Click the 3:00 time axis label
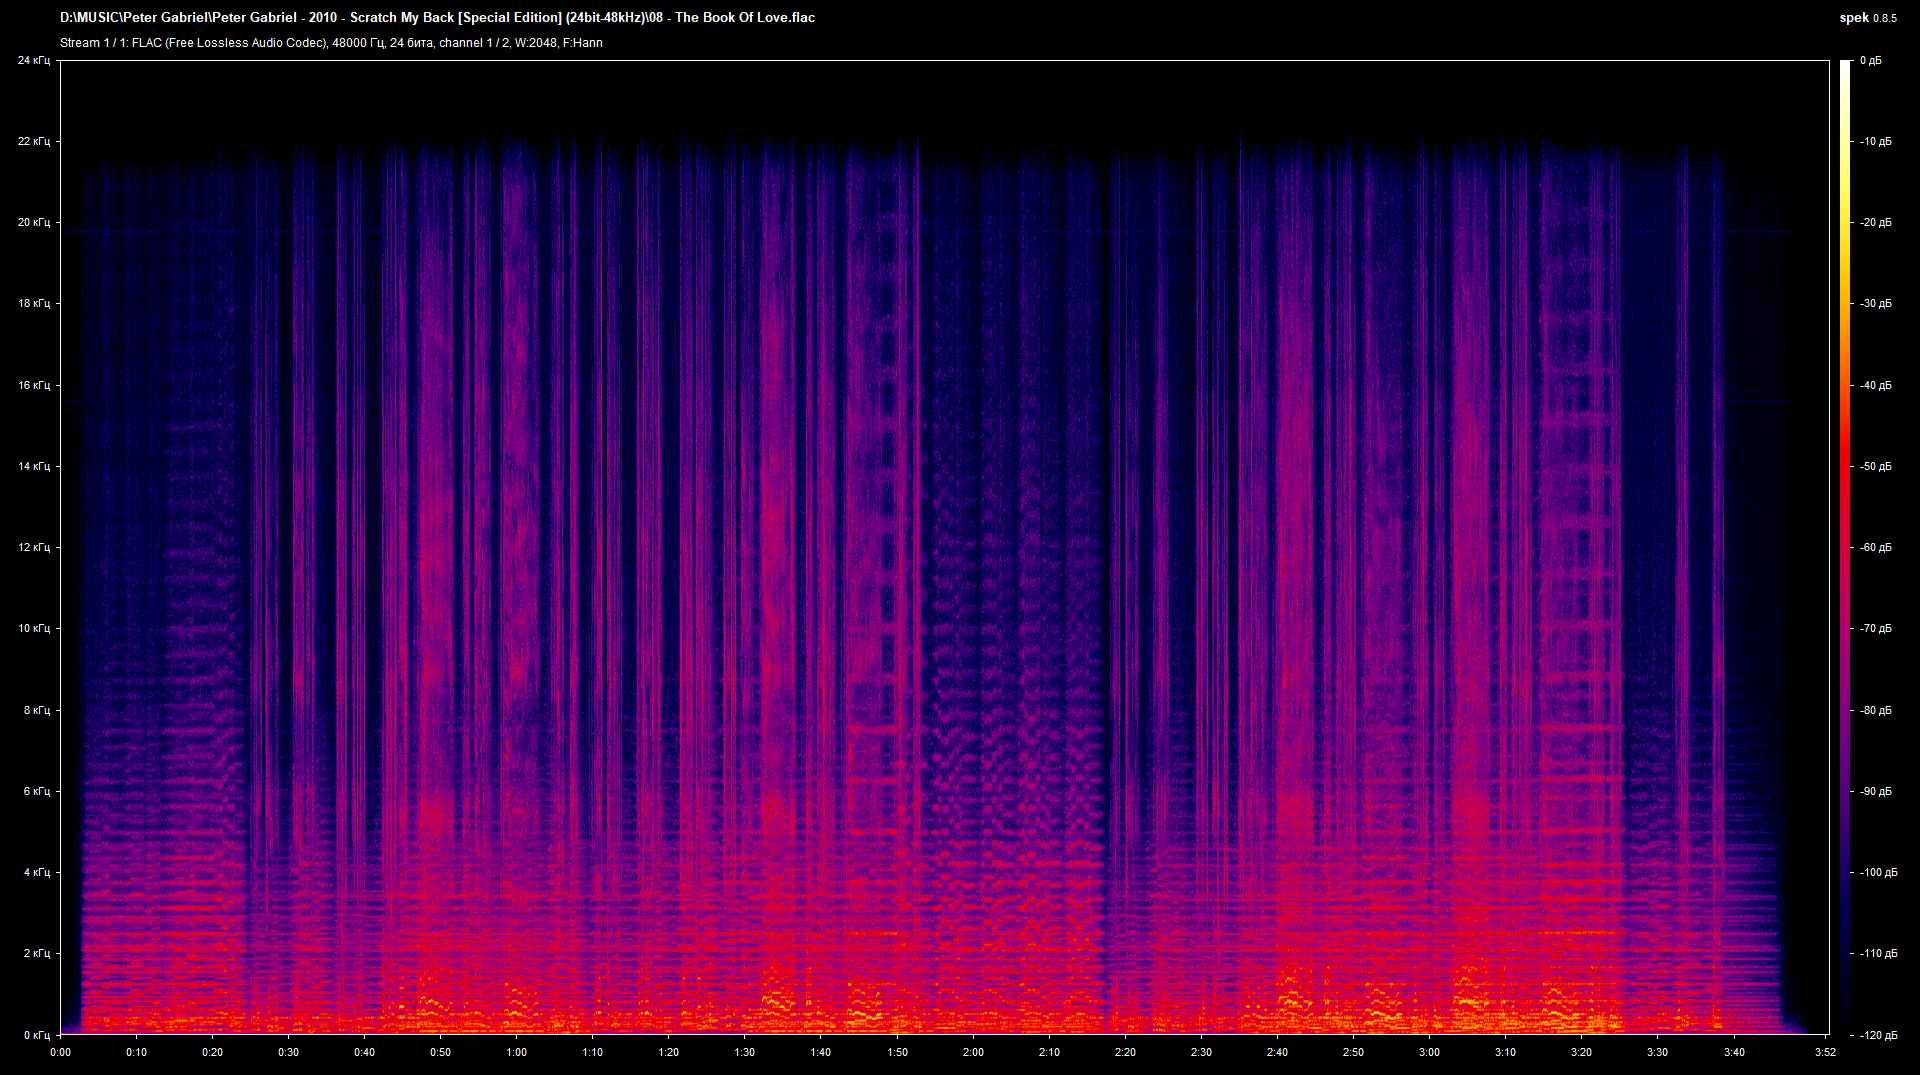The width and height of the screenshot is (1920, 1075). (x=1429, y=1052)
